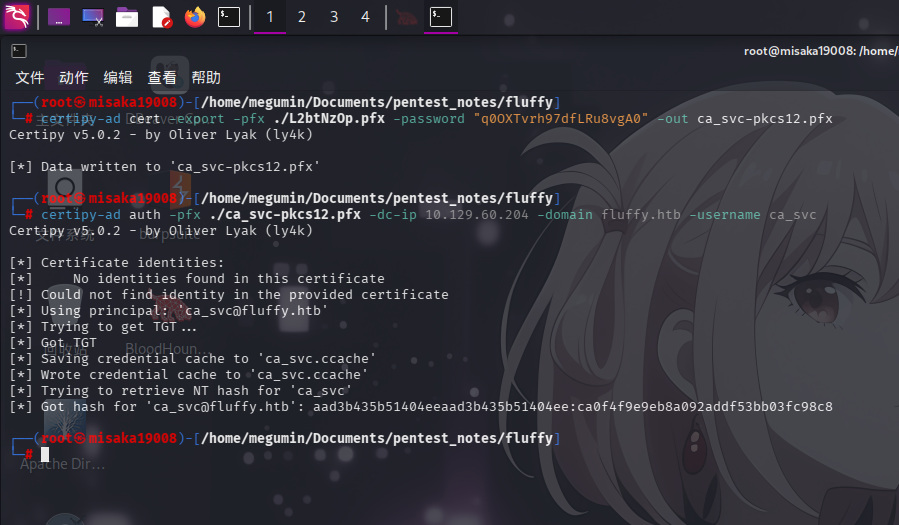
Task: Click the output name ca_svc-pkcs12.pfx in first command
Action: coord(765,119)
